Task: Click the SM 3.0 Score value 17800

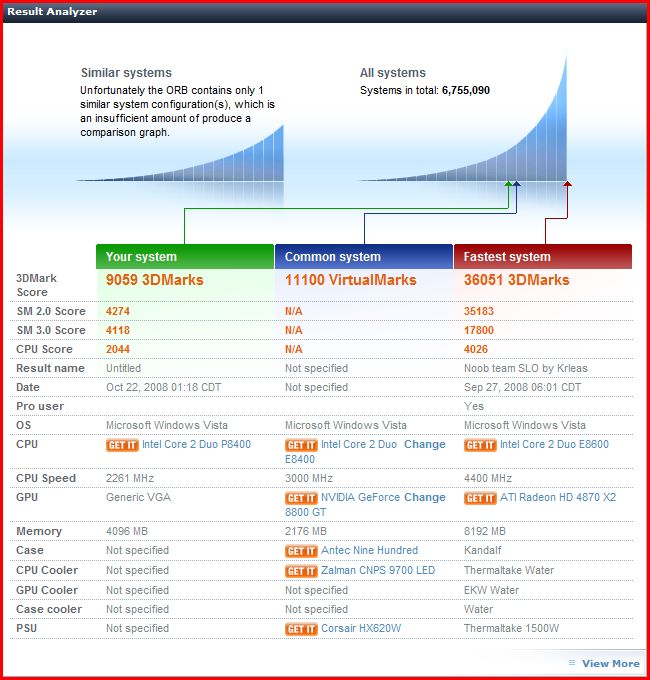Action: click(479, 330)
